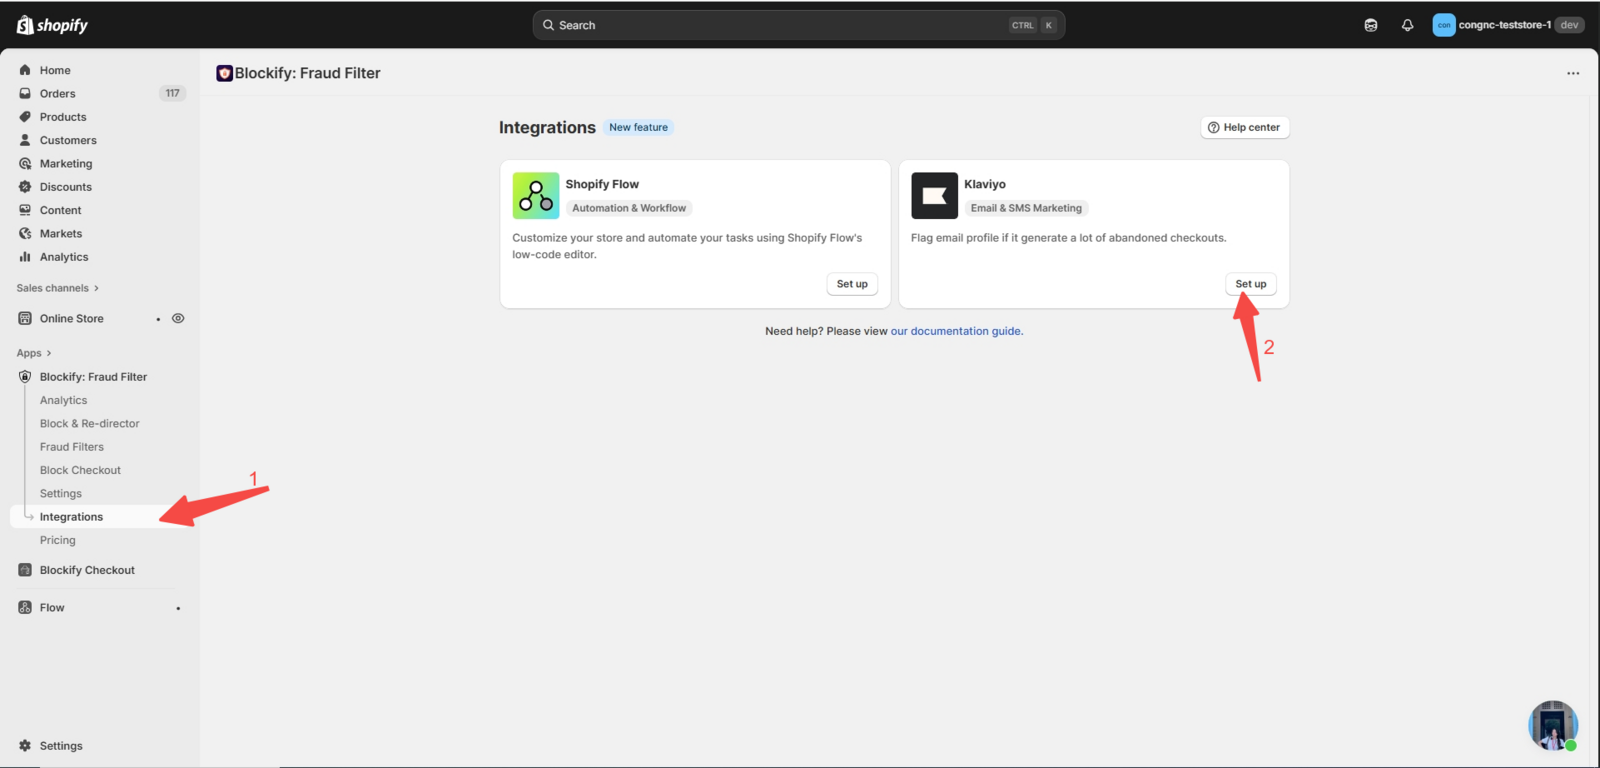Click the dot beside Online Store
The image size is (1600, 768).
tap(158, 319)
